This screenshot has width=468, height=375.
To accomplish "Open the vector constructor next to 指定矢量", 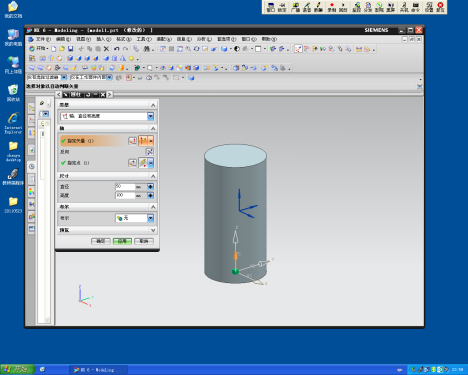I will tap(132, 141).
